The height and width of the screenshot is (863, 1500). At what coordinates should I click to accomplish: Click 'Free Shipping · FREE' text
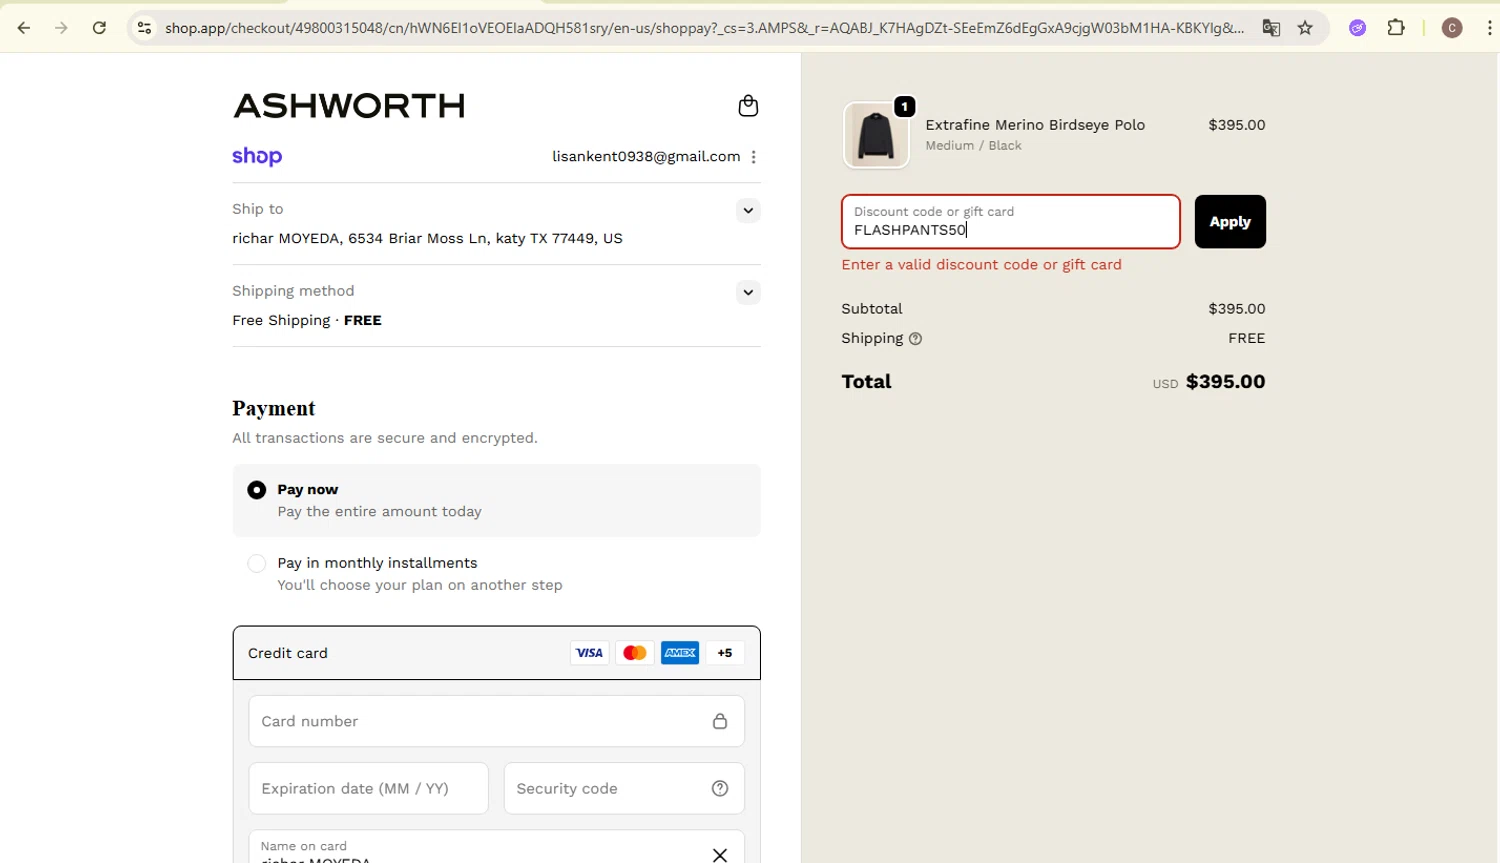tap(307, 321)
